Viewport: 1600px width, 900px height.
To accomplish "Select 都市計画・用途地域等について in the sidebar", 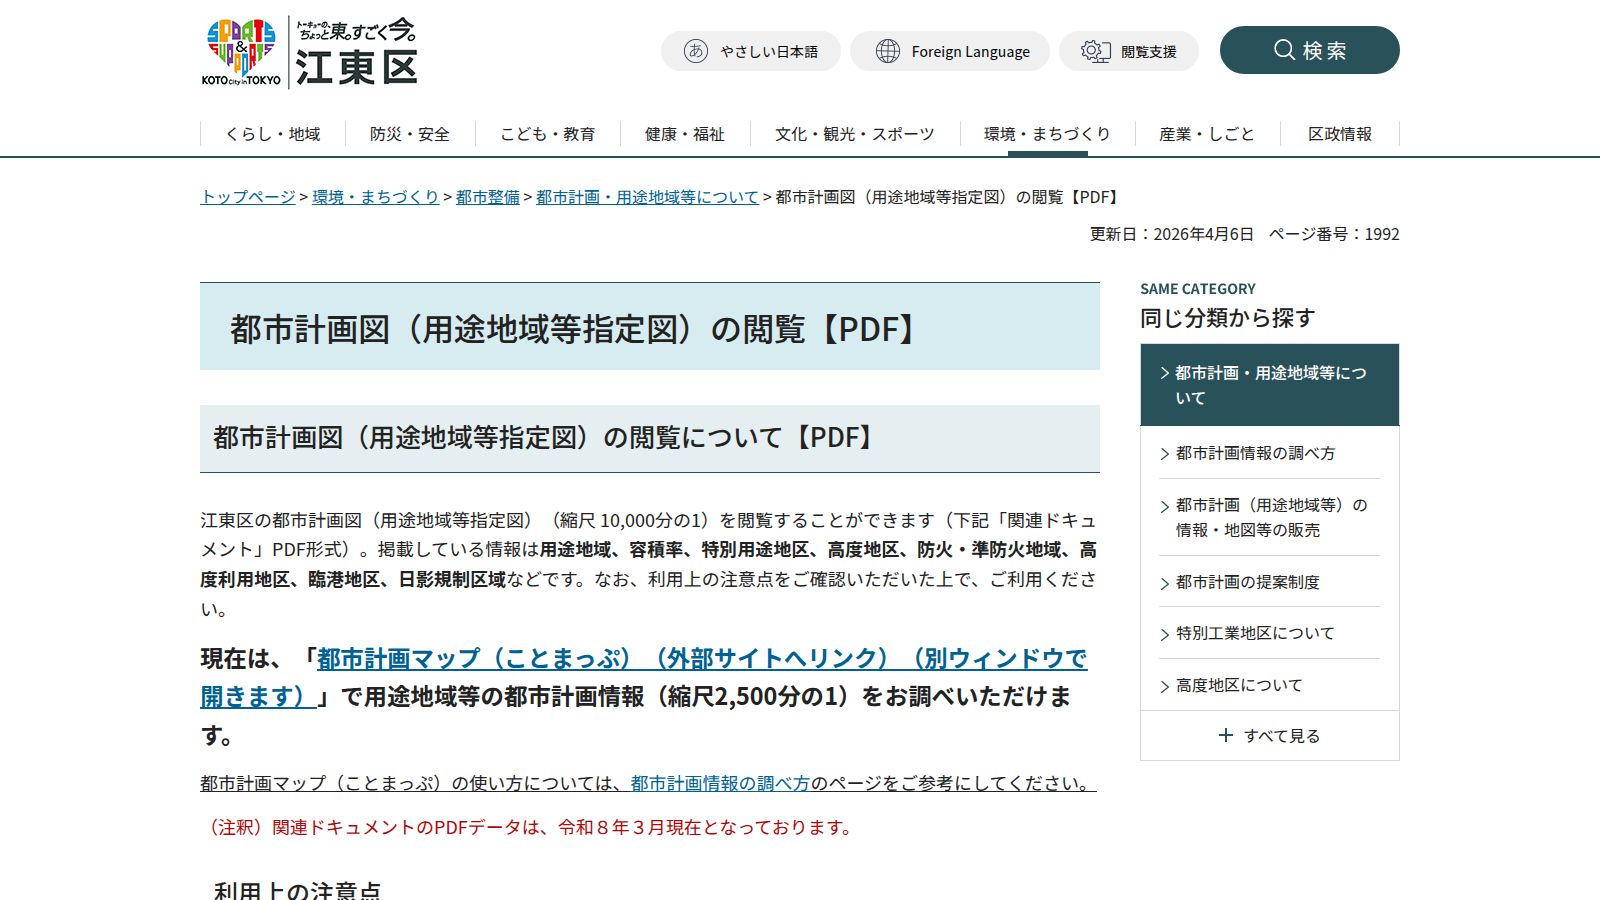I will [x=1270, y=385].
